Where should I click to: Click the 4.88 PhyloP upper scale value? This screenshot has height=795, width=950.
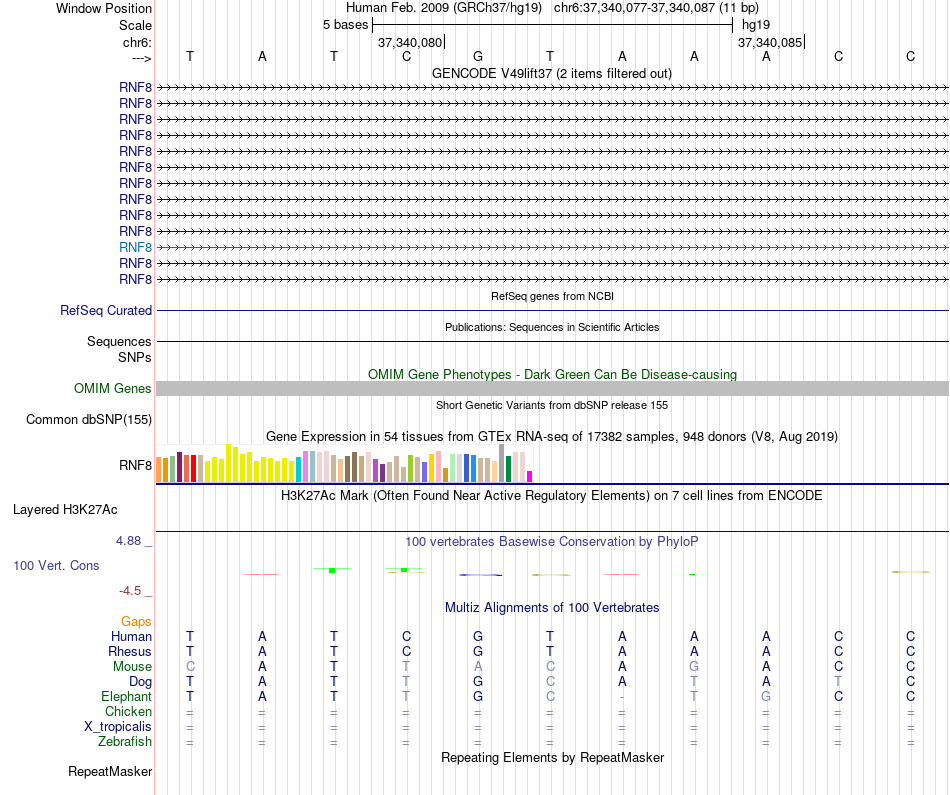point(128,541)
